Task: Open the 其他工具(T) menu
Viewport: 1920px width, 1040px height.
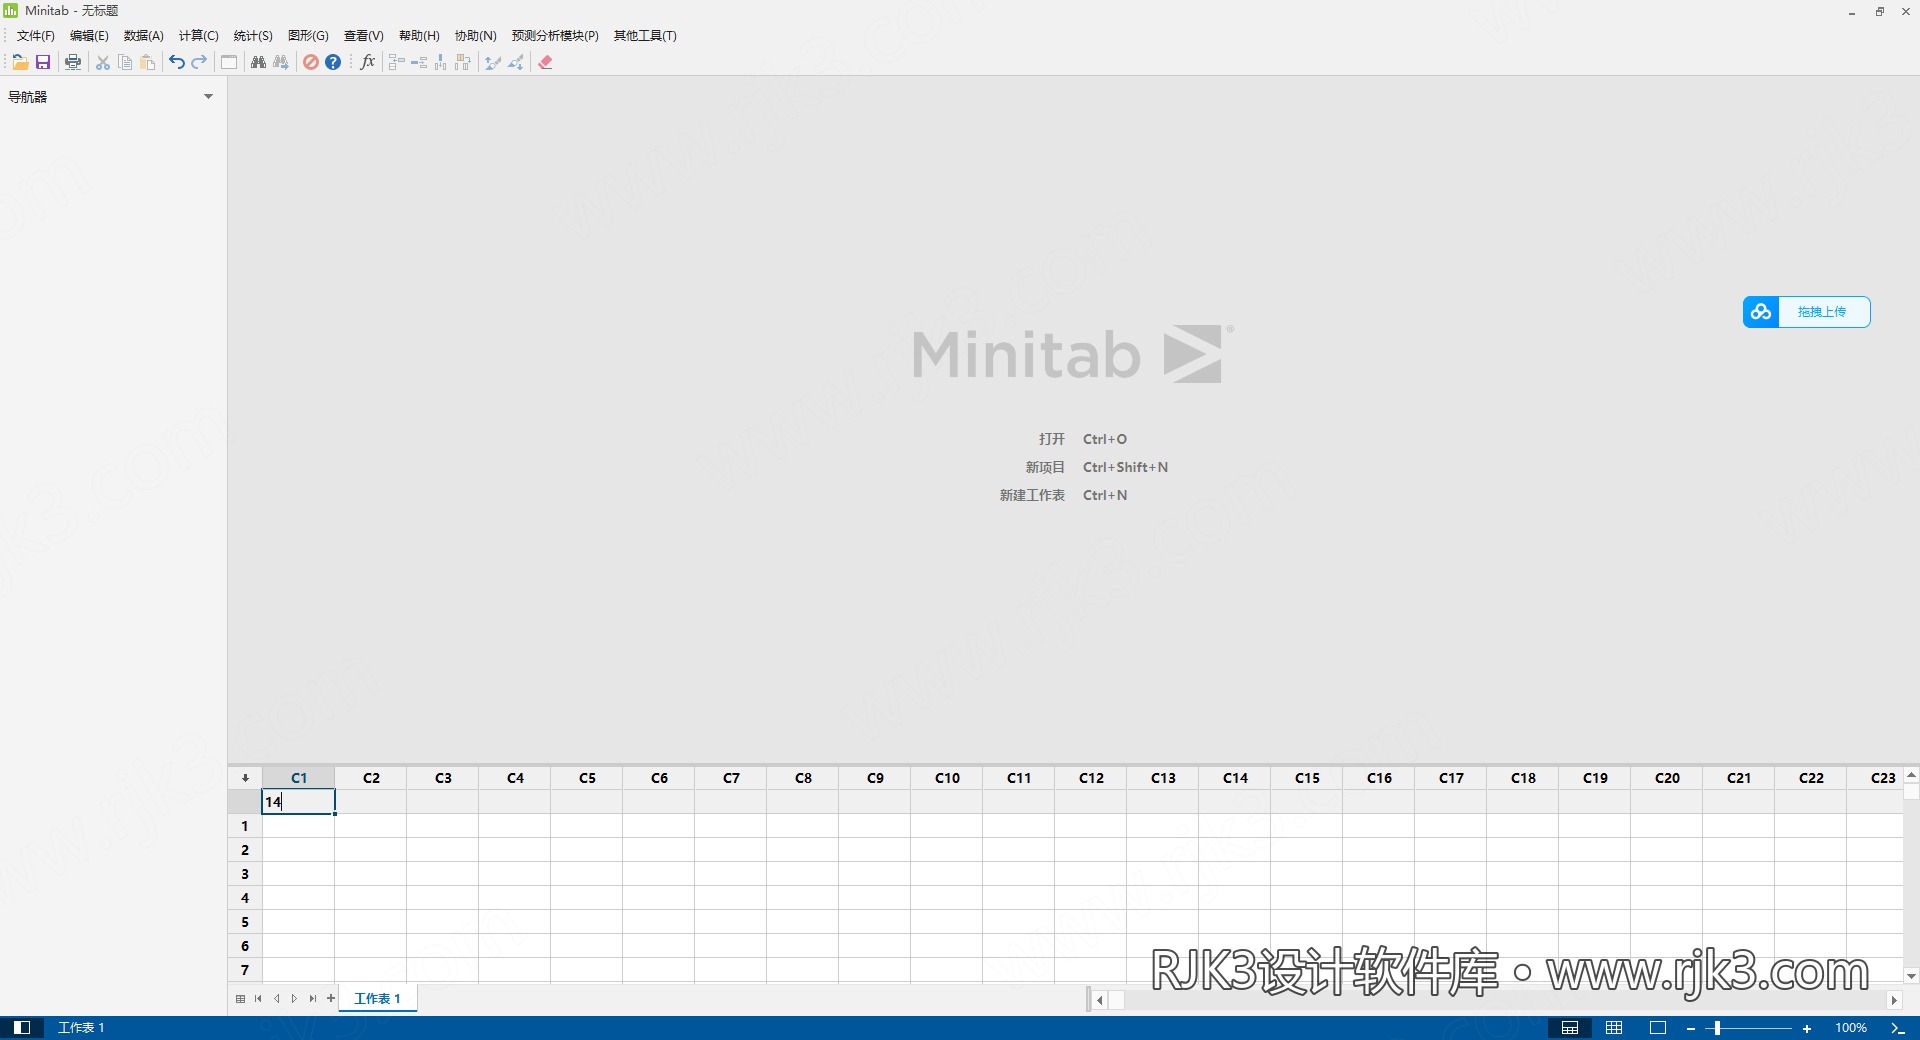Action: 645,36
